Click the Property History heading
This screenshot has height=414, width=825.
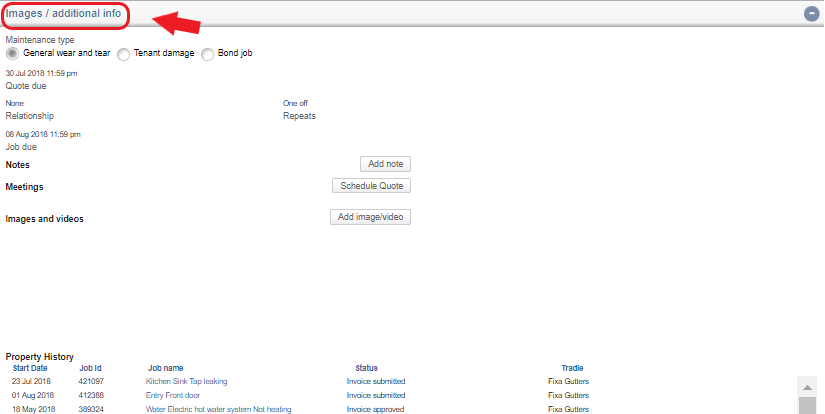coord(39,357)
